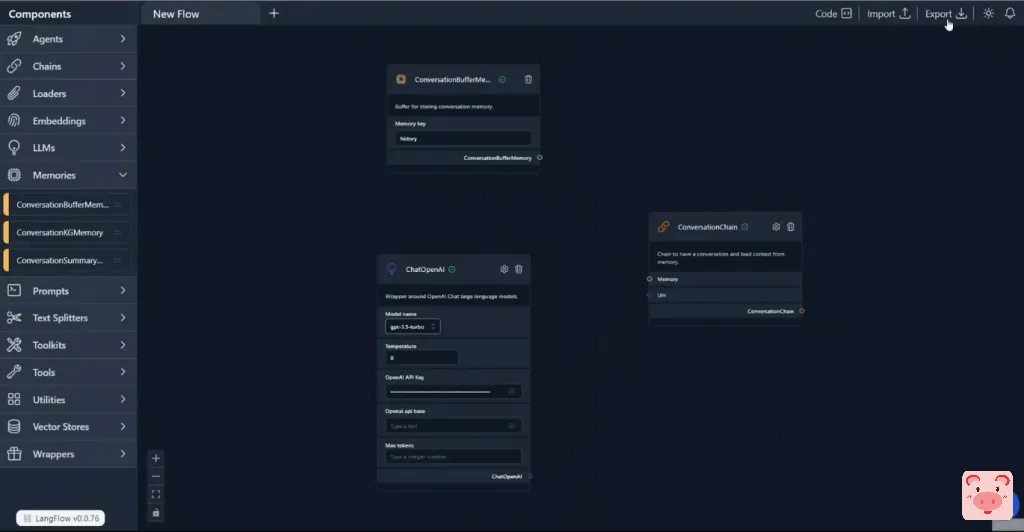Add a new flow tab with plus
Image resolution: width=1024 pixels, height=532 pixels.
[x=274, y=13]
